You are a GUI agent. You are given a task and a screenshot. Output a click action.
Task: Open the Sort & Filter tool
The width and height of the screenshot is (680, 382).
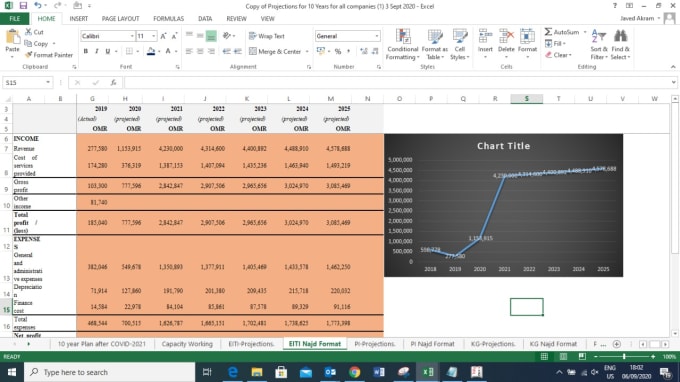click(598, 44)
